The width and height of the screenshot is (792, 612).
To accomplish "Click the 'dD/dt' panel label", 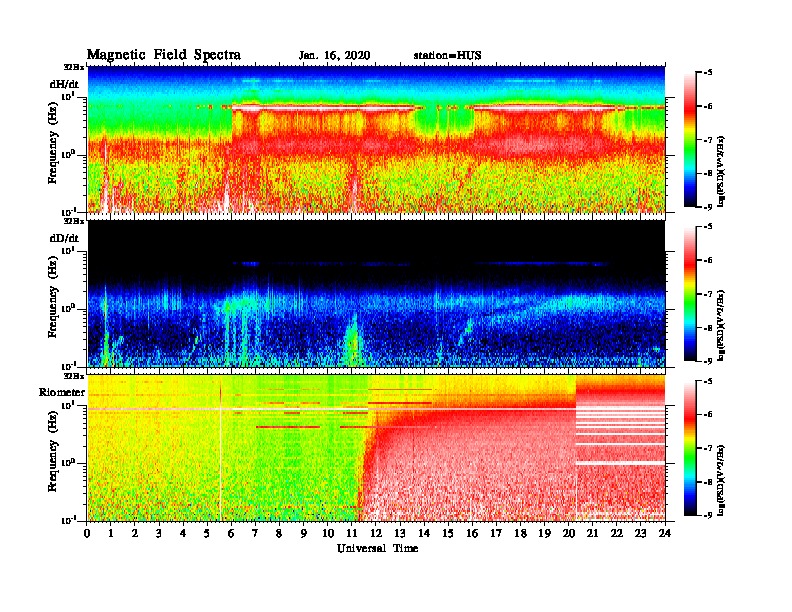I will click(x=64, y=238).
